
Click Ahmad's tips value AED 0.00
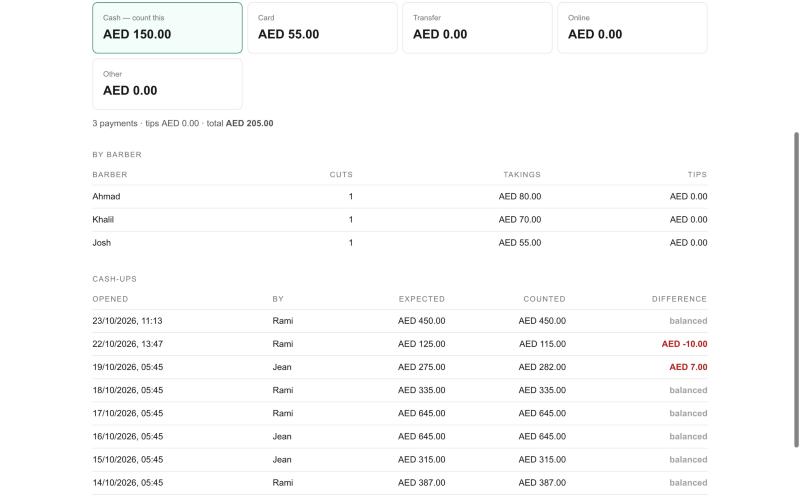pos(689,196)
